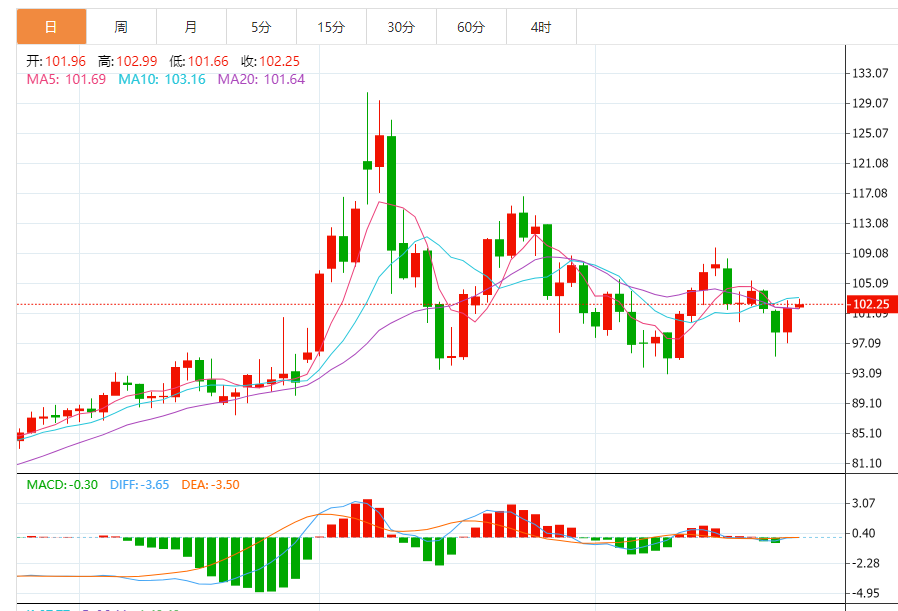Screen dimensions: 898x611
Task: Open the 4时 interval tab
Action: [541, 27]
